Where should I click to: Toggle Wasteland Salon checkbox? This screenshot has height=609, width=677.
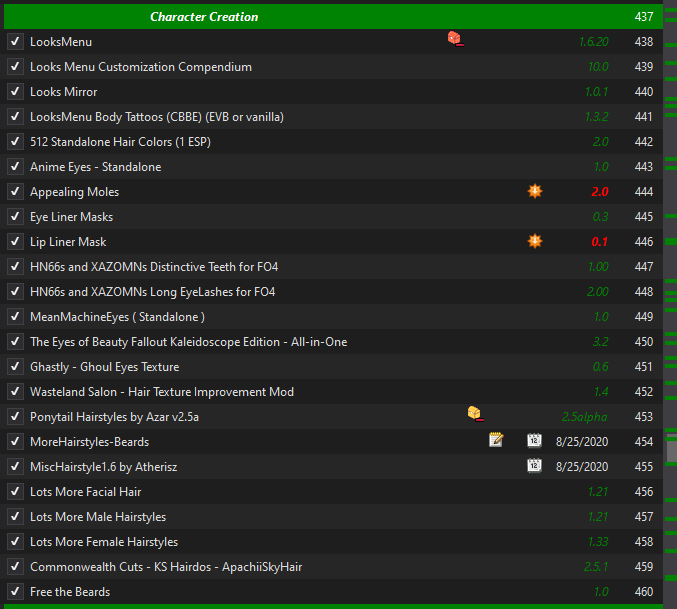click(15, 392)
